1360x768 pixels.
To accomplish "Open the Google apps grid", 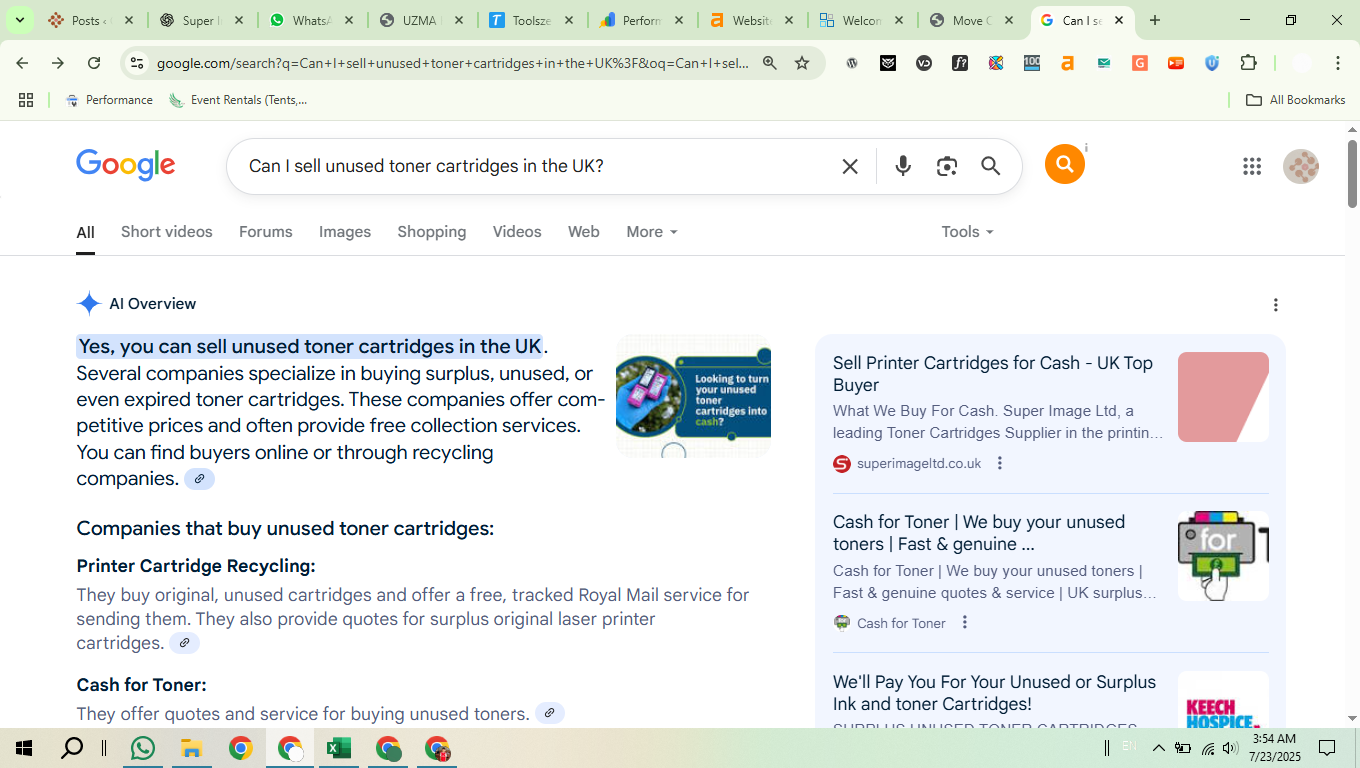I will coord(1252,166).
